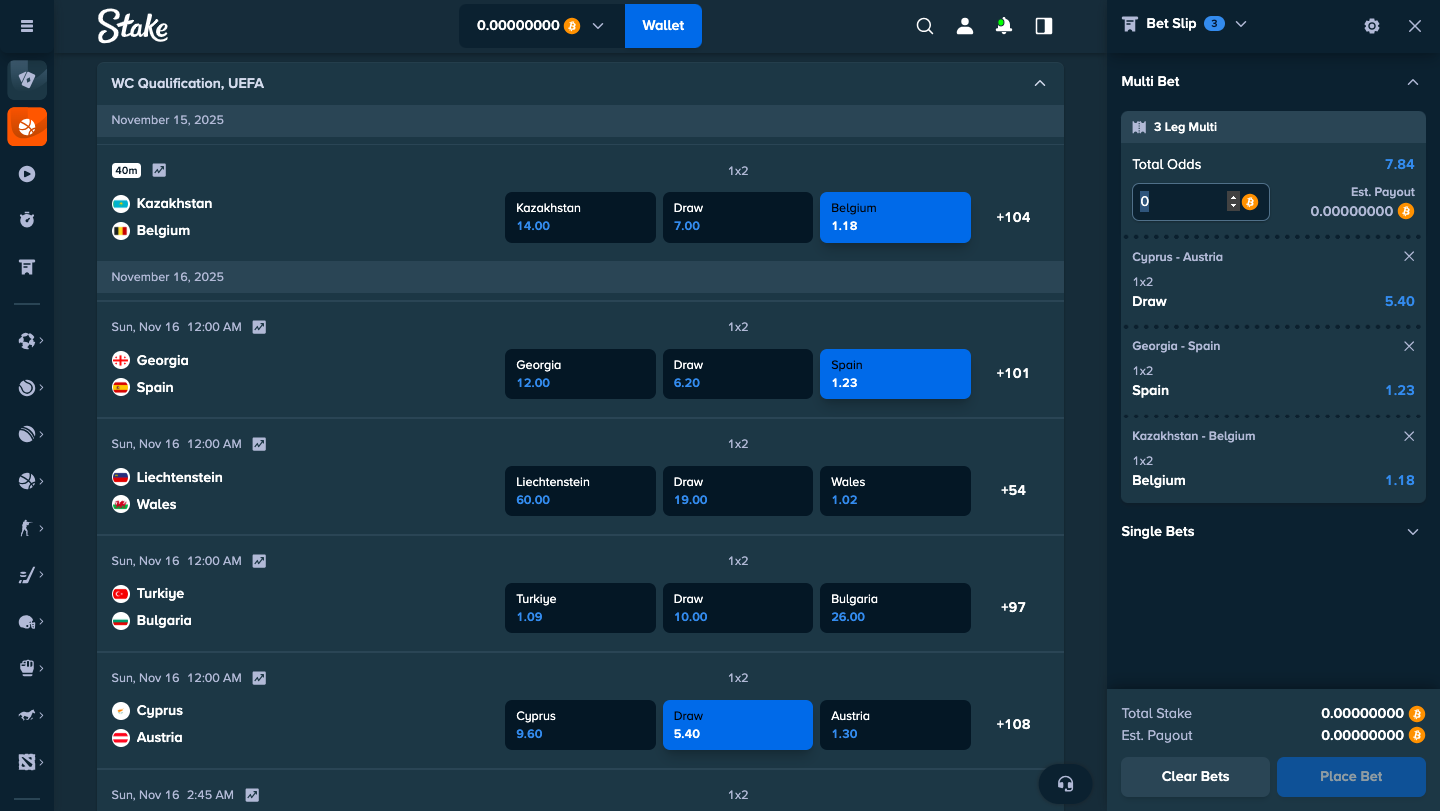1440x811 pixels.
Task: Open the live support headset icon
Action: click(1065, 784)
